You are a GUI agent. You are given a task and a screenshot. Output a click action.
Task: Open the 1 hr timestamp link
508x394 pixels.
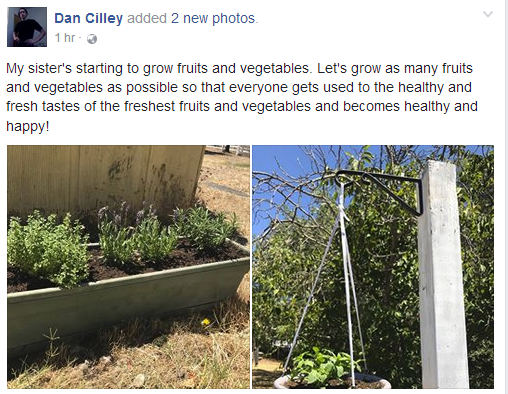coord(65,38)
